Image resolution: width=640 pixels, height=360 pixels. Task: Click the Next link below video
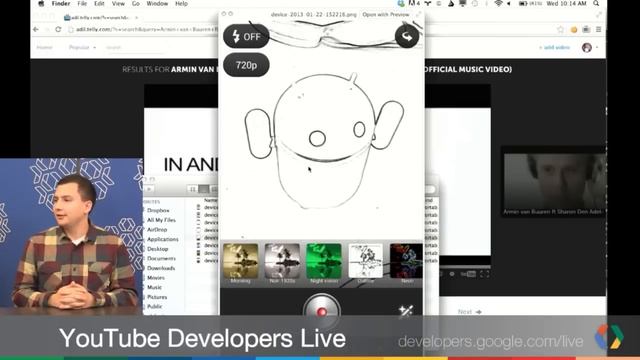(469, 312)
